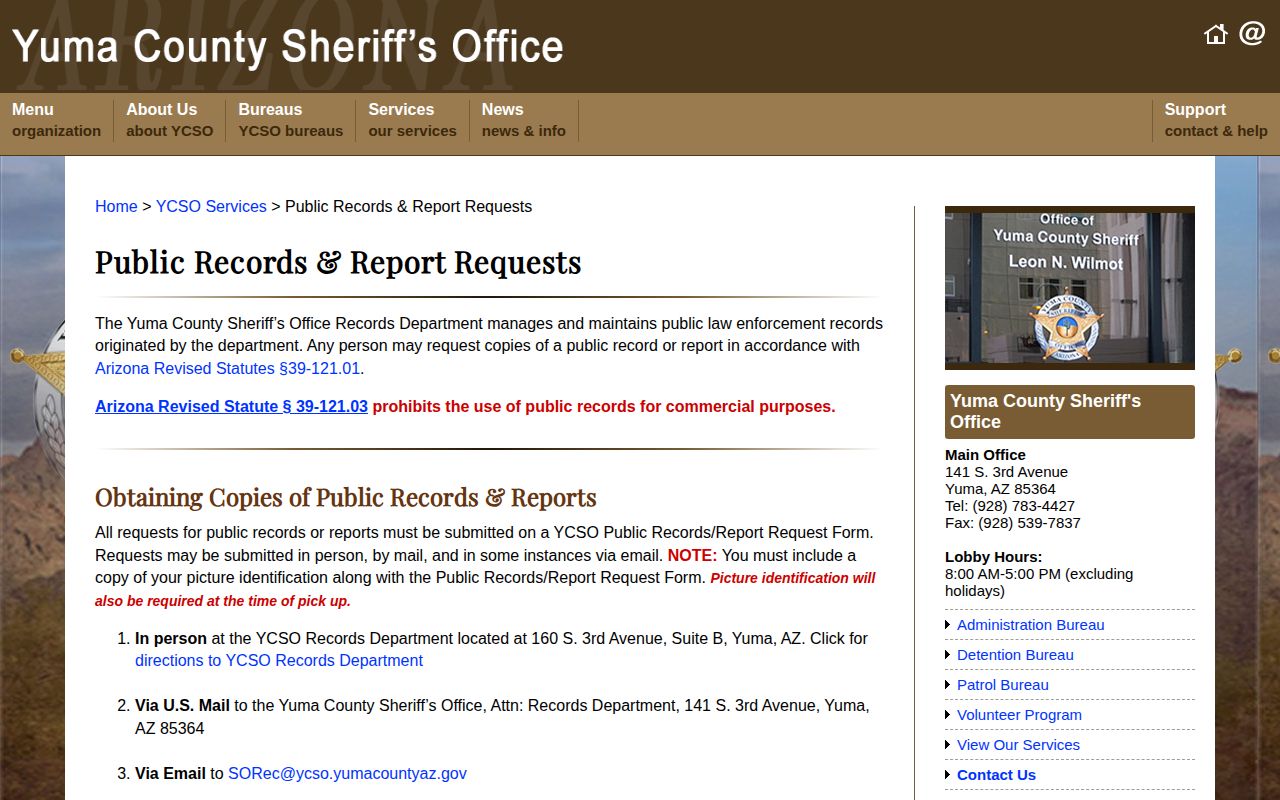Open the Services nav menu
This screenshot has width=1280, height=800.
[412, 120]
